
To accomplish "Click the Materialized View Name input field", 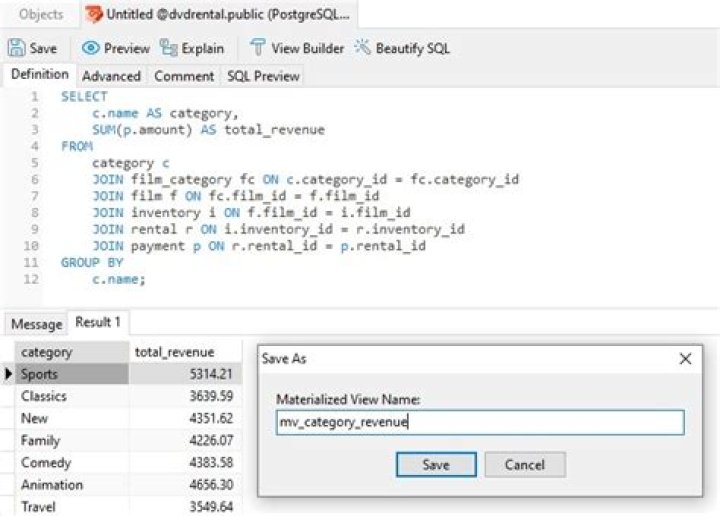I will tap(480, 422).
